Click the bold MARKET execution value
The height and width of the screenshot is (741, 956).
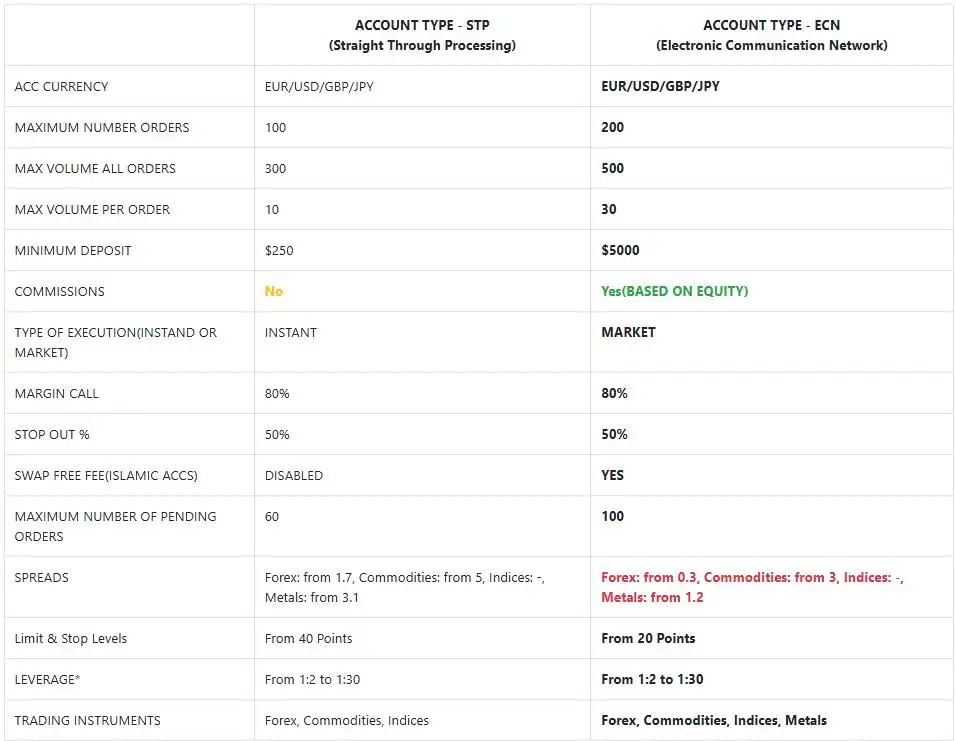(x=628, y=332)
